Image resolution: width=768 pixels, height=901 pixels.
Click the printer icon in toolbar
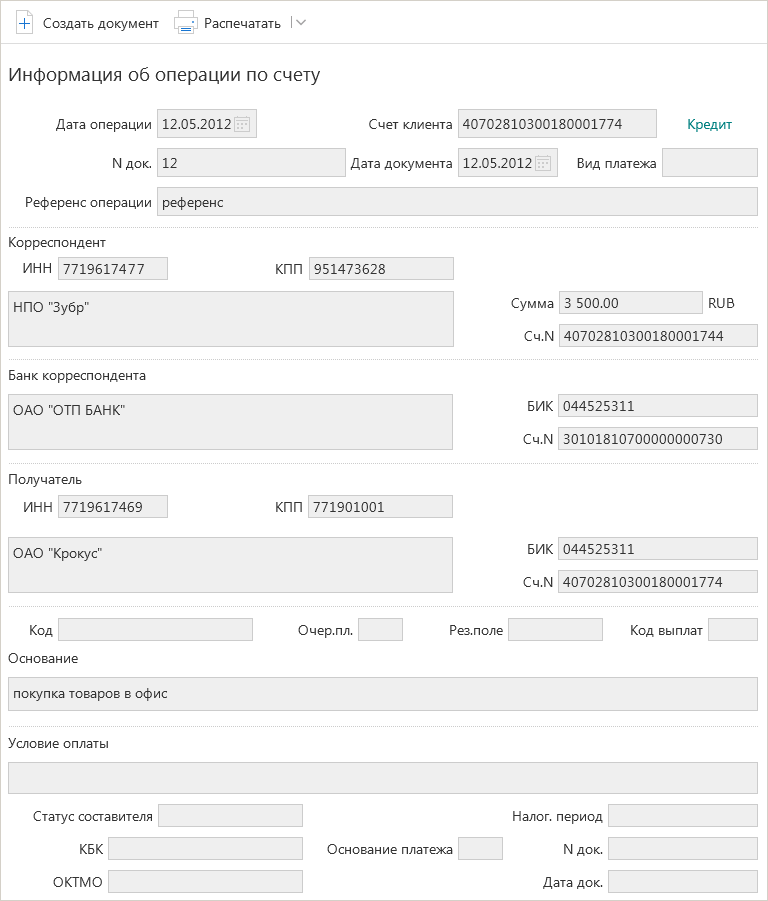coord(186,23)
